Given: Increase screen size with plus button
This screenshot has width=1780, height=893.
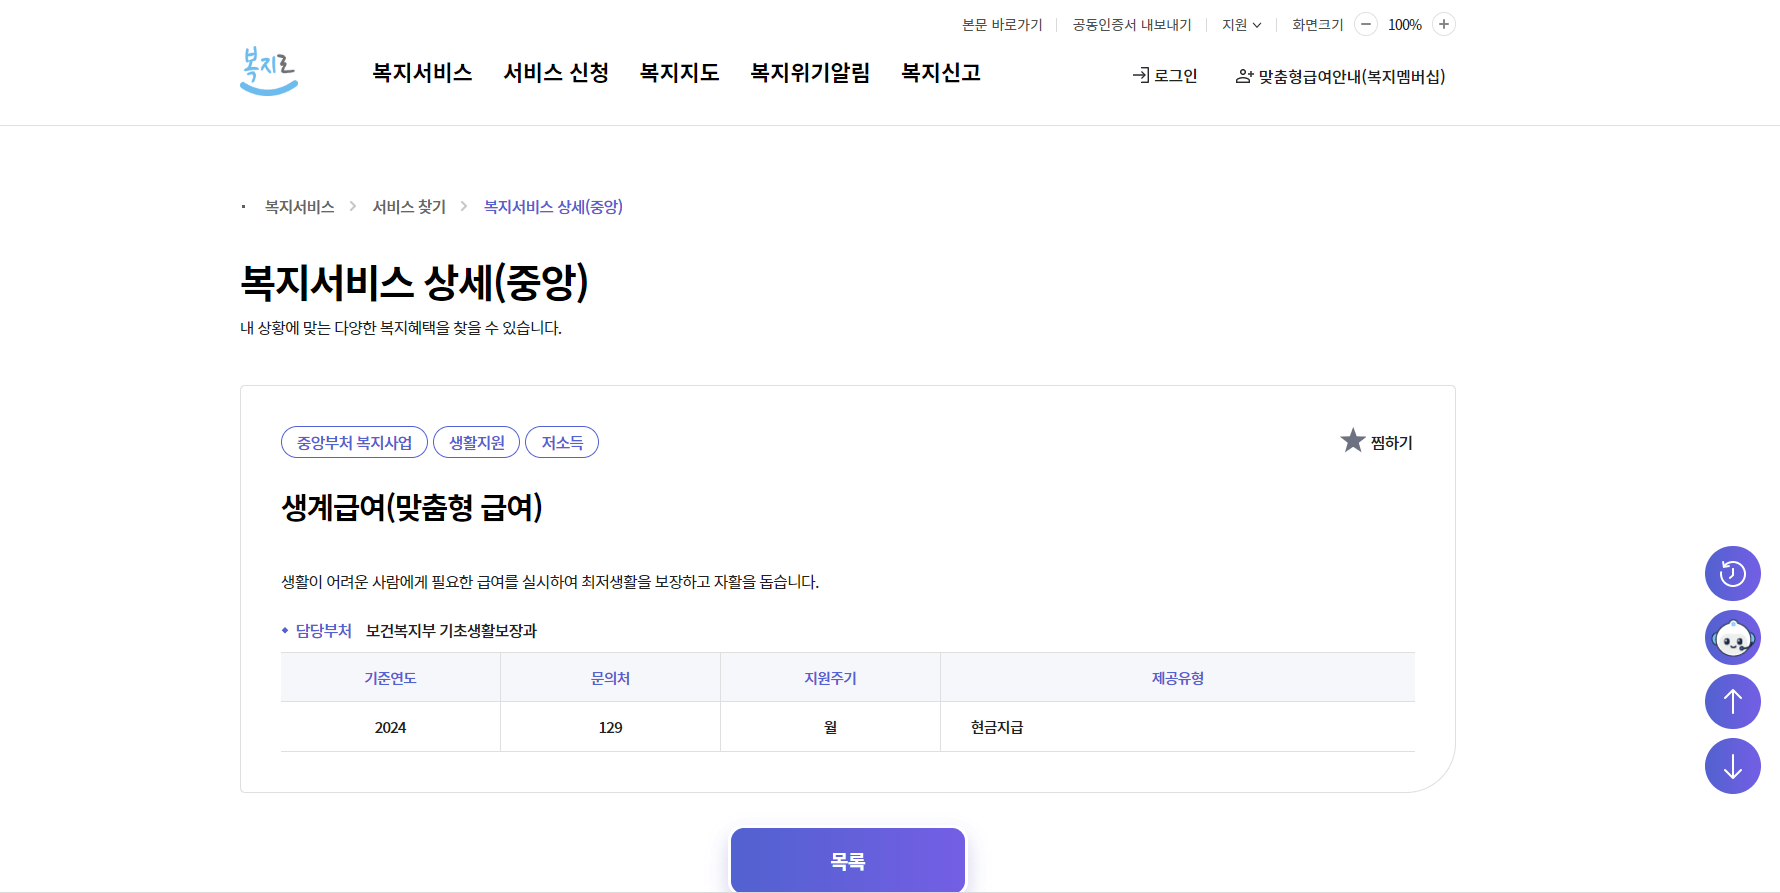Looking at the screenshot, I should click(x=1444, y=24).
